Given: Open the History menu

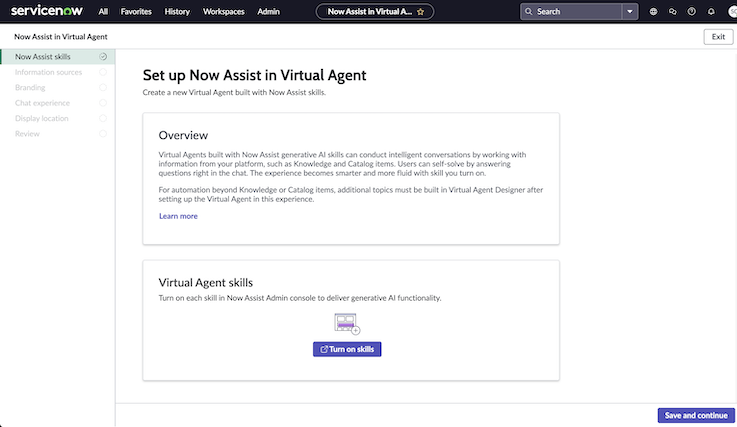Looking at the screenshot, I should pos(177,11).
